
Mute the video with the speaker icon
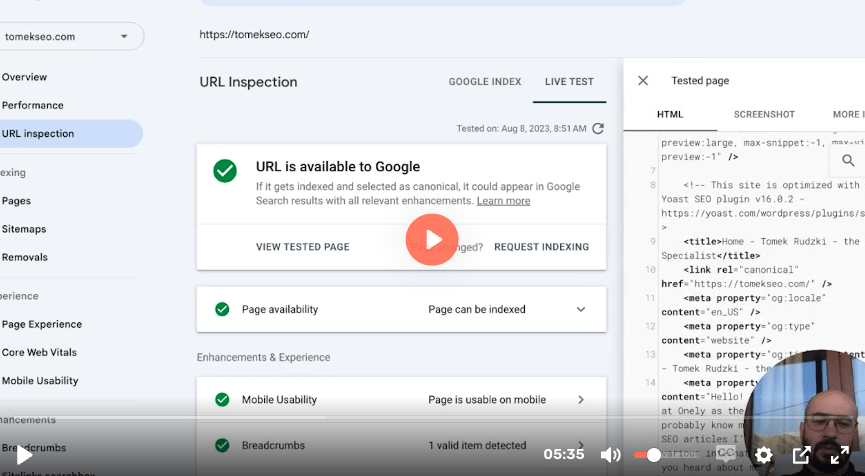[610, 455]
